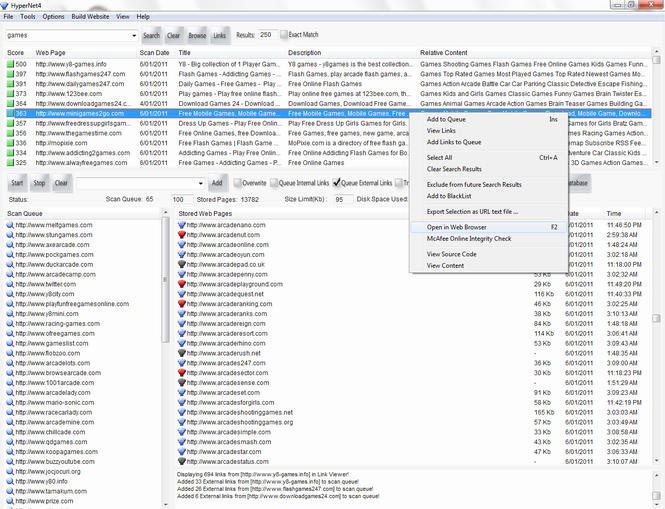
Task: Open the URL dropdown next to the Add button
Action: pyautogui.click(x=200, y=183)
